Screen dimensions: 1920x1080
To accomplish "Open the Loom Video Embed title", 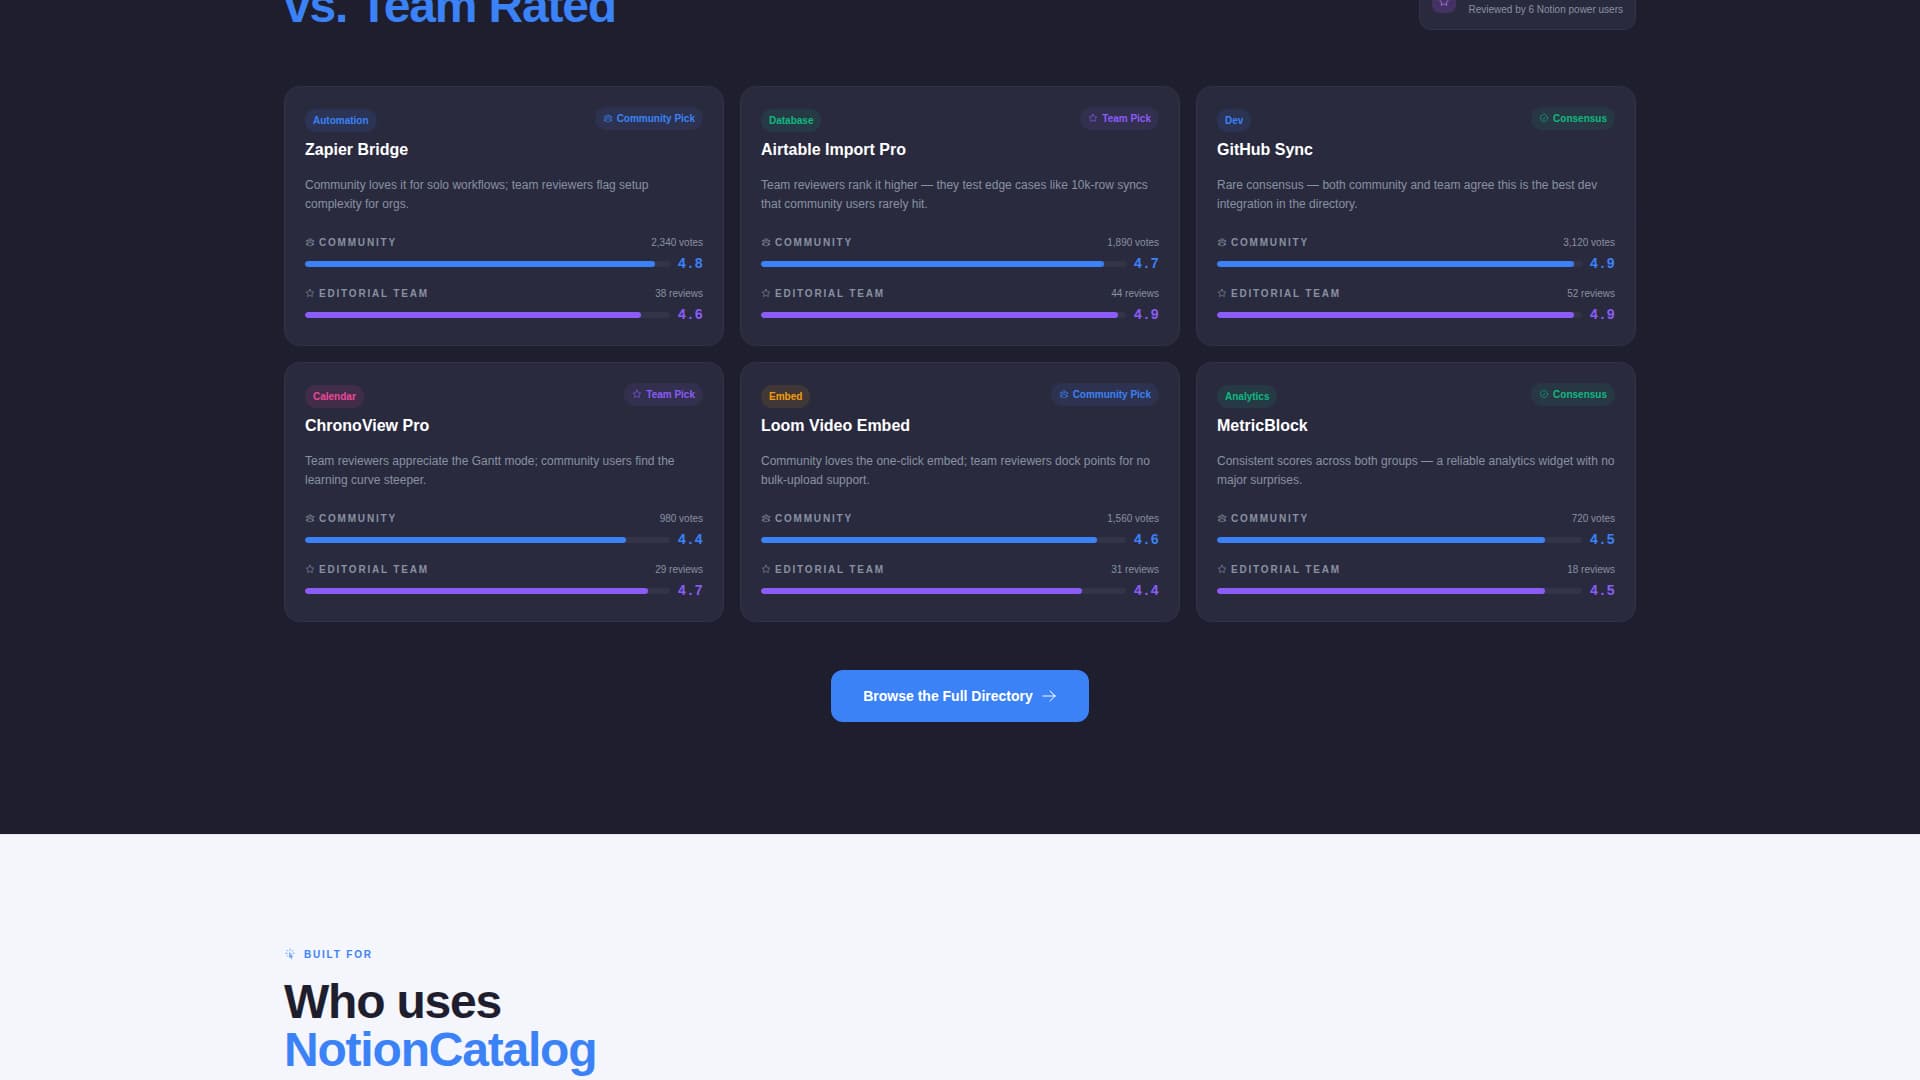I will tap(835, 425).
